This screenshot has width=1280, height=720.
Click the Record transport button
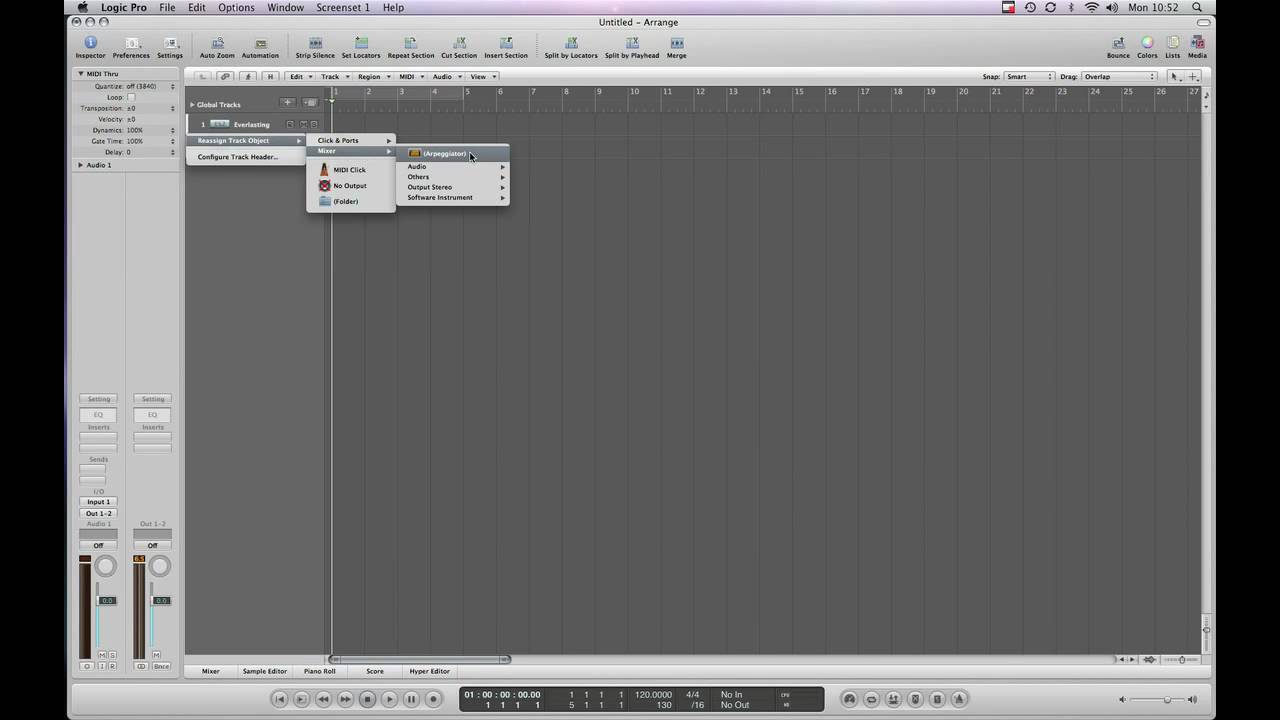[x=433, y=699]
